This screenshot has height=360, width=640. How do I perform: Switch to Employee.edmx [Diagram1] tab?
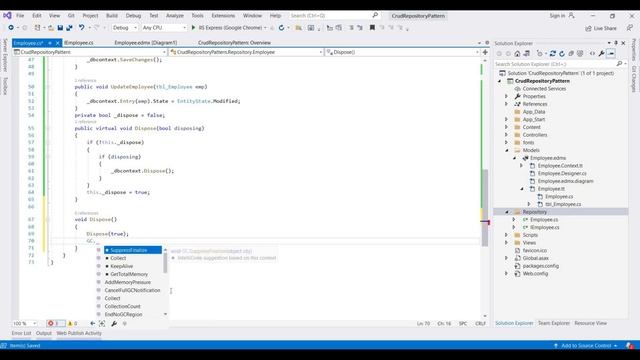click(x=146, y=42)
